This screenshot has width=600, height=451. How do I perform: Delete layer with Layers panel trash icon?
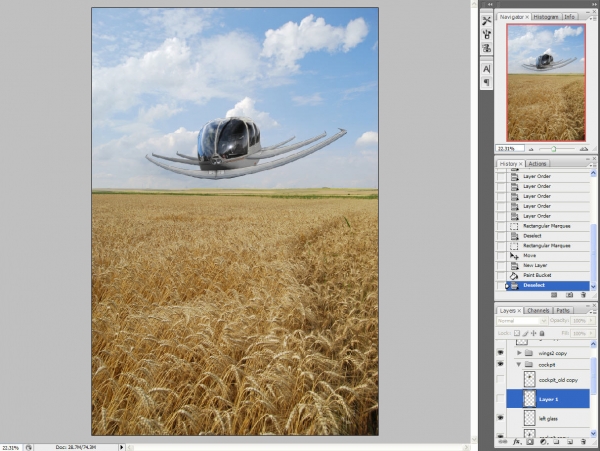pos(583,442)
